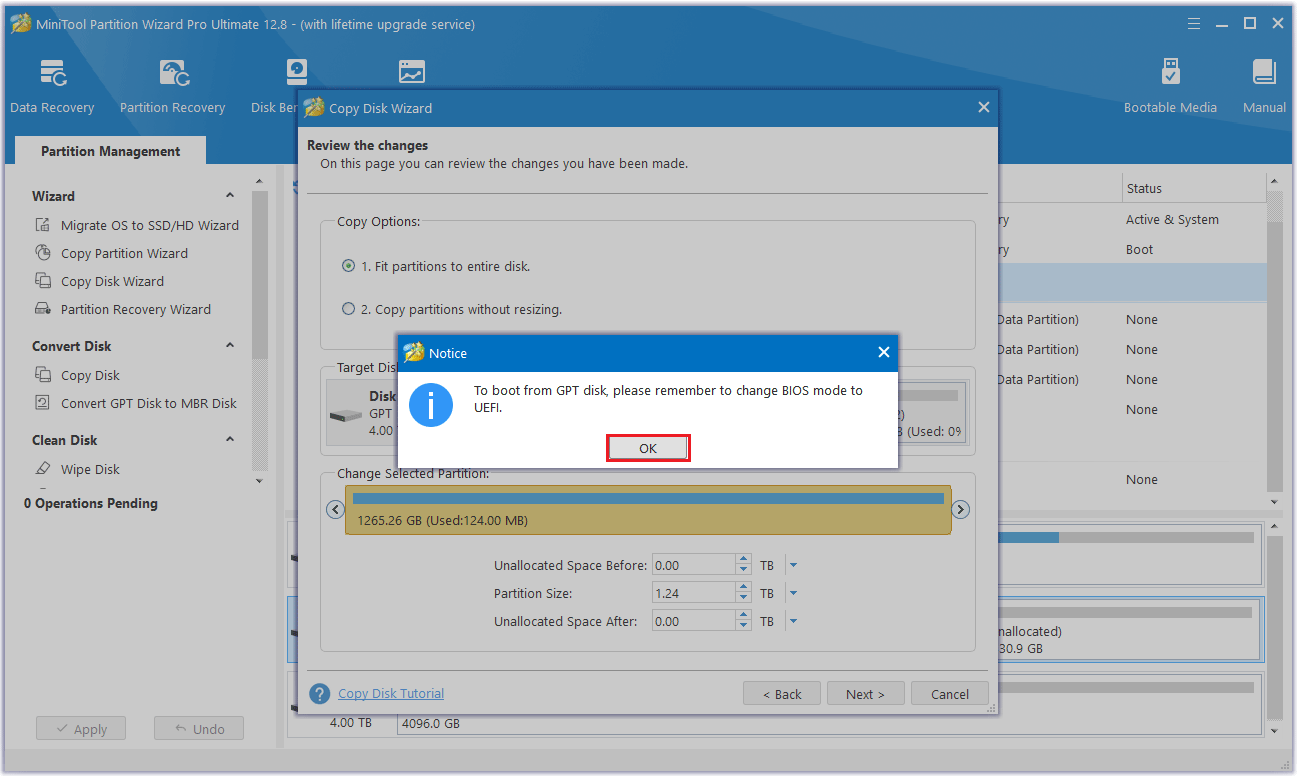The image size is (1297, 777).
Task: Click 0 Operations Pending label
Action: (x=91, y=503)
